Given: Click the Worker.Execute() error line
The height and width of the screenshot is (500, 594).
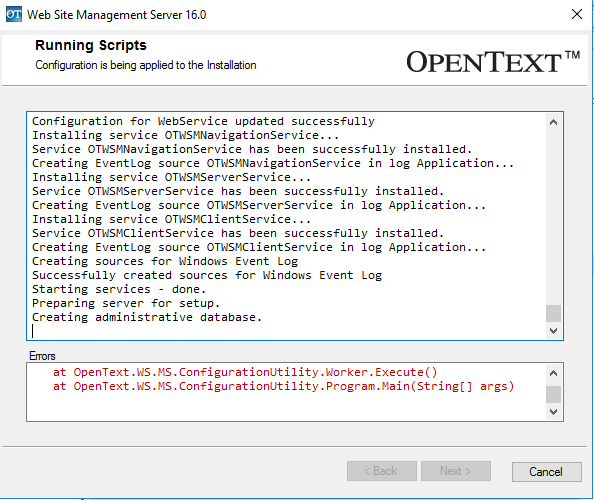Looking at the screenshot, I should coord(245,372).
